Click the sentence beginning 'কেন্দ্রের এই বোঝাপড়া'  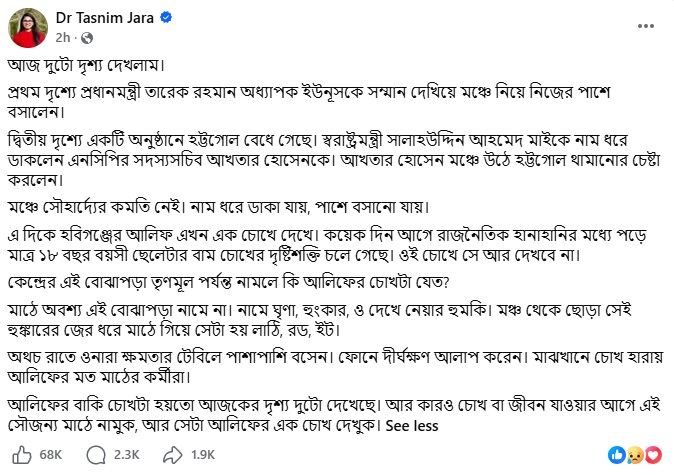(x=229, y=282)
